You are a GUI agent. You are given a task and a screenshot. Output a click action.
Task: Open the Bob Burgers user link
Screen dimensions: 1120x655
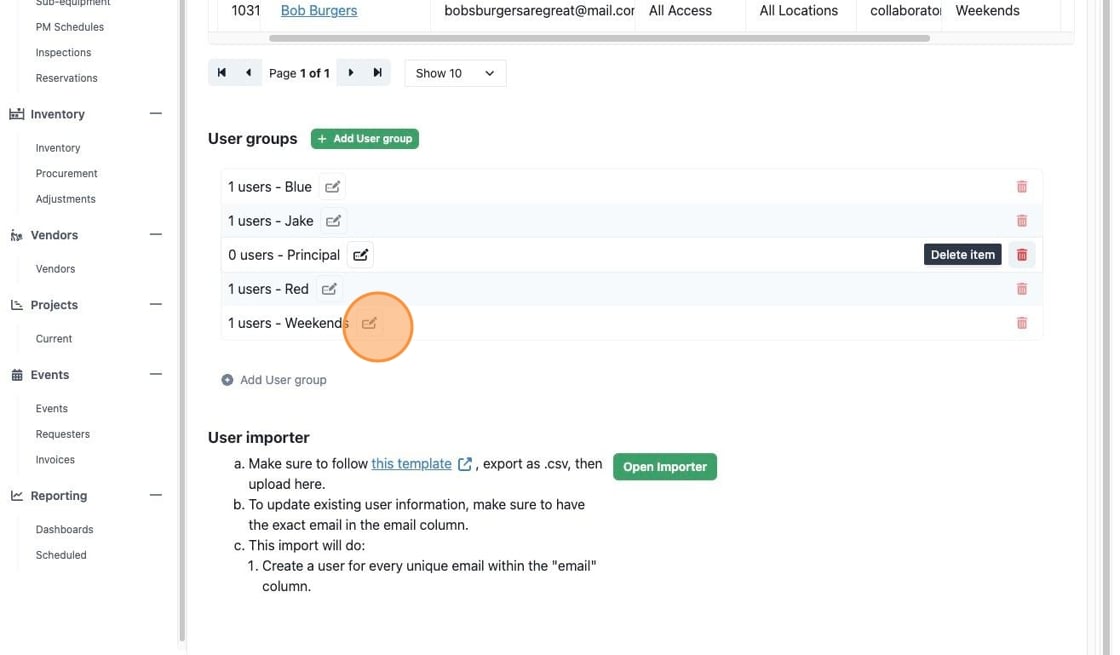point(319,11)
